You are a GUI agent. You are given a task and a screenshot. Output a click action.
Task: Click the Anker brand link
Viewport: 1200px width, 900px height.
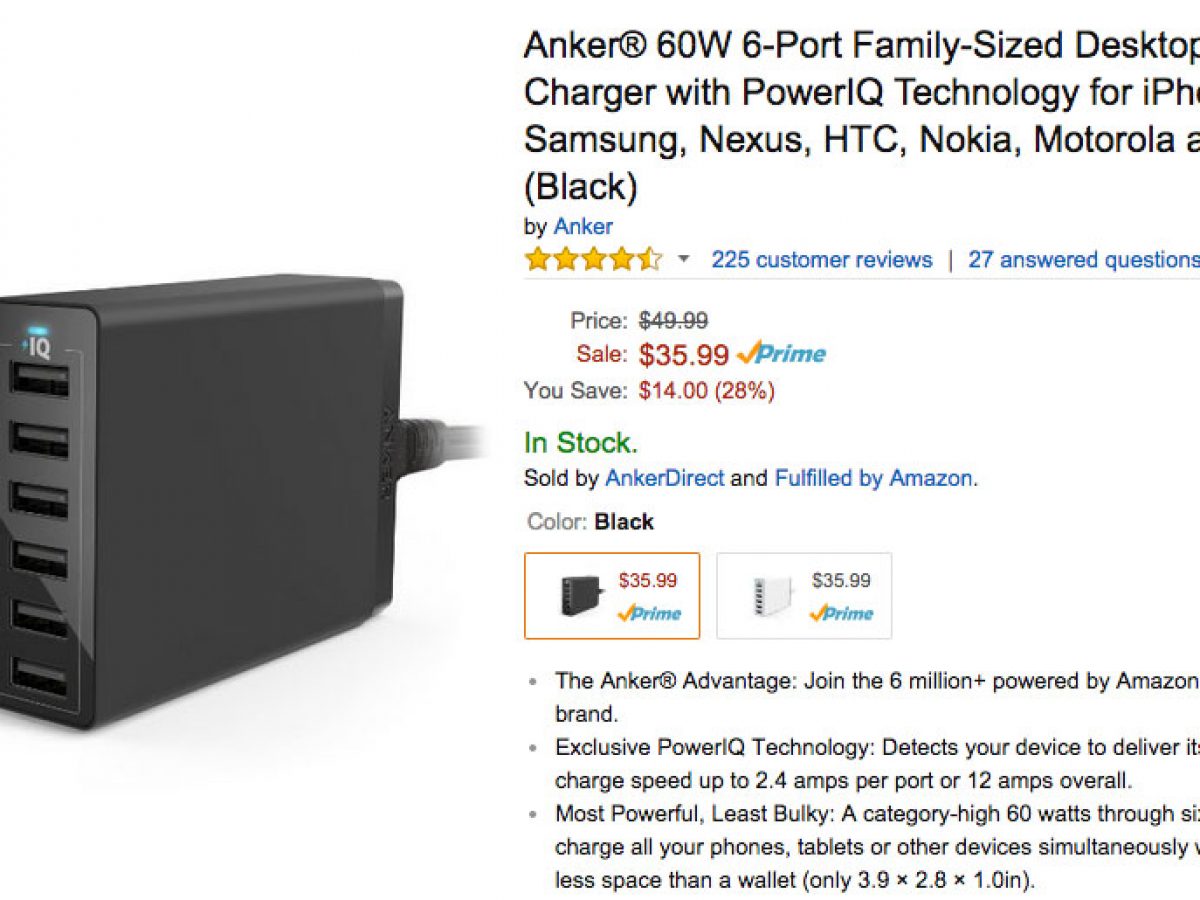[x=583, y=226]
